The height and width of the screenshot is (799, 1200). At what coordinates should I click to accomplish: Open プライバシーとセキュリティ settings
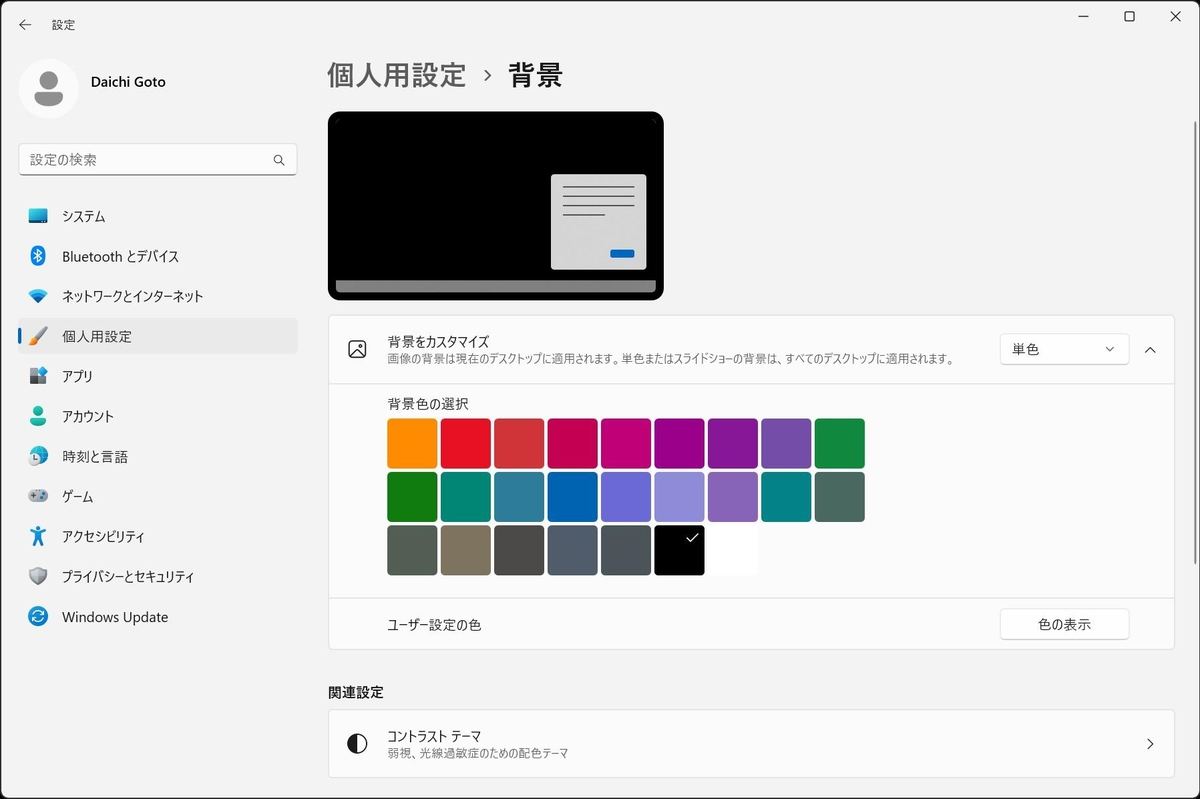158,577
